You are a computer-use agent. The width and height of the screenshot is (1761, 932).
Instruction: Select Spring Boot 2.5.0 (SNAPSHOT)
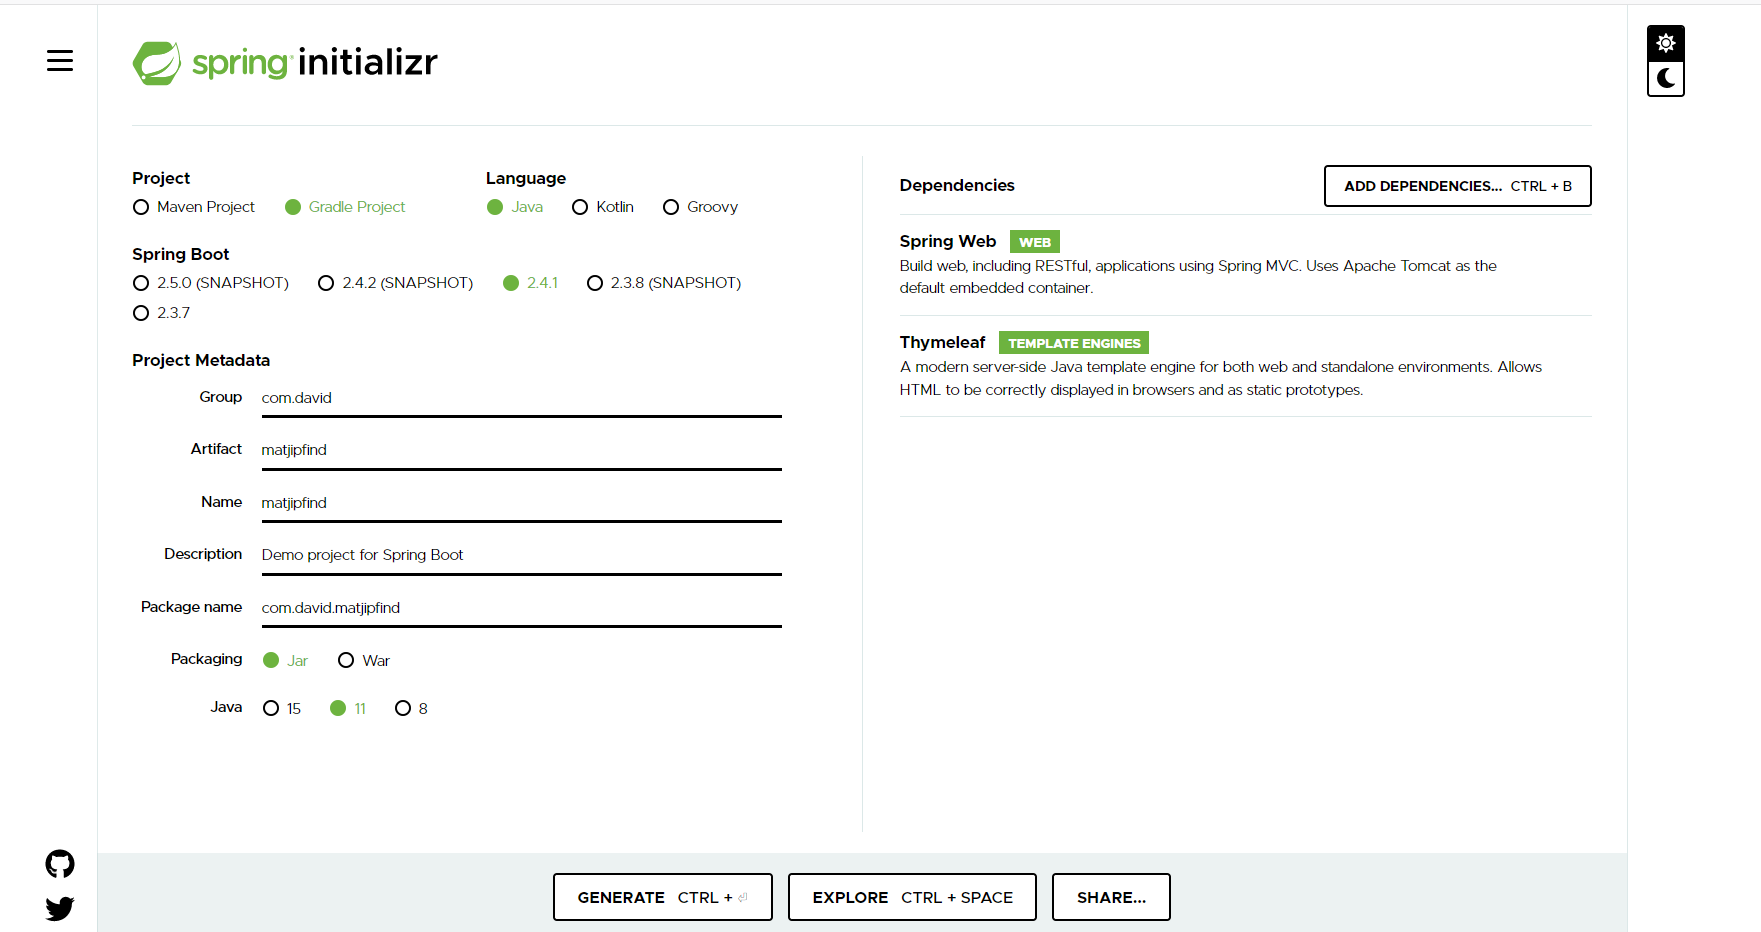pos(211,283)
